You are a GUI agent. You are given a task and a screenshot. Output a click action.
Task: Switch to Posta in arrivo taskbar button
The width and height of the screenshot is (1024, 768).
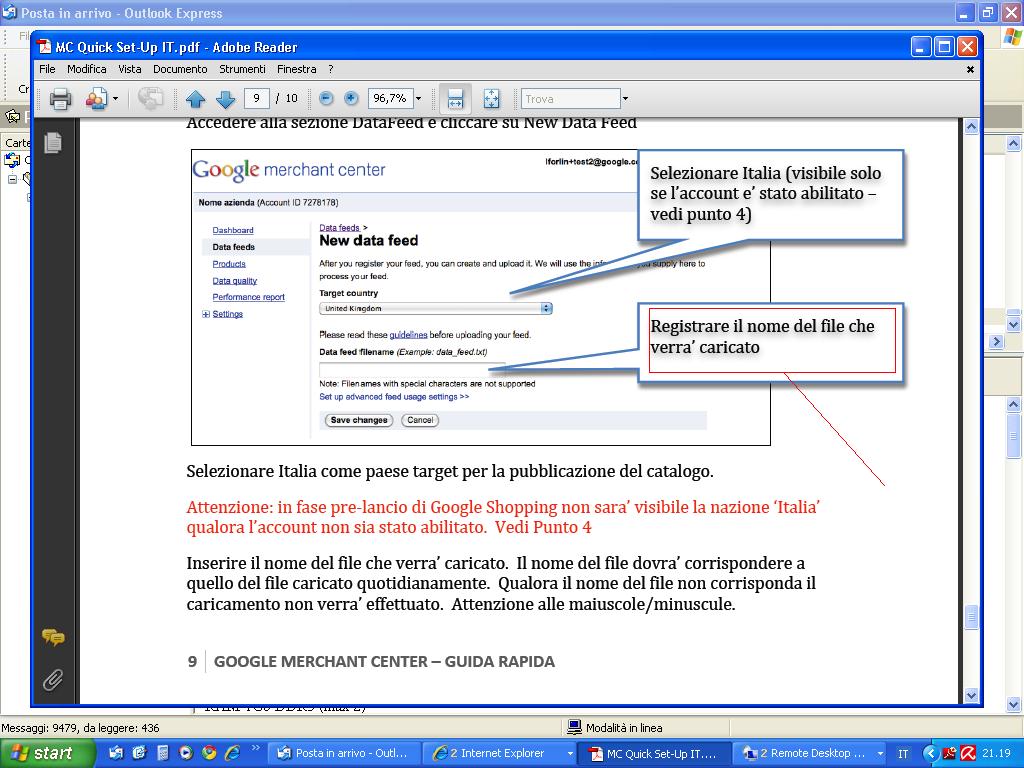342,754
